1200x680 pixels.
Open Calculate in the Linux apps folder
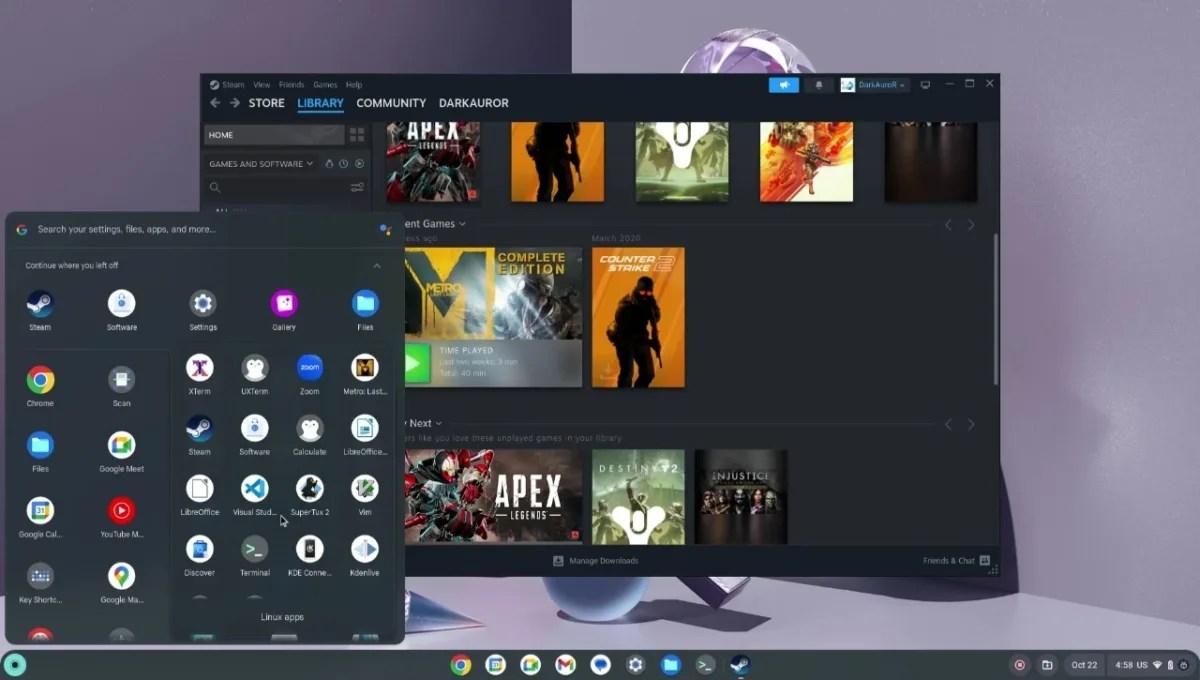click(310, 428)
